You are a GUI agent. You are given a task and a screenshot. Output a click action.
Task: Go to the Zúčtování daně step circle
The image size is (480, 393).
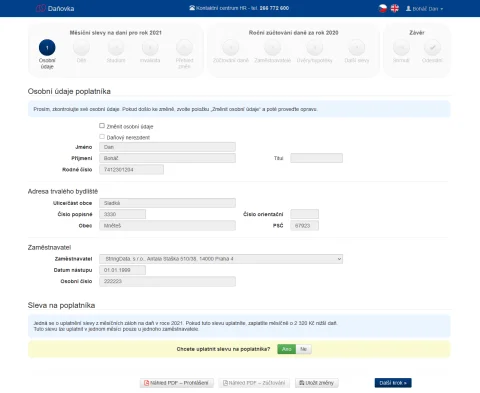tap(231, 48)
